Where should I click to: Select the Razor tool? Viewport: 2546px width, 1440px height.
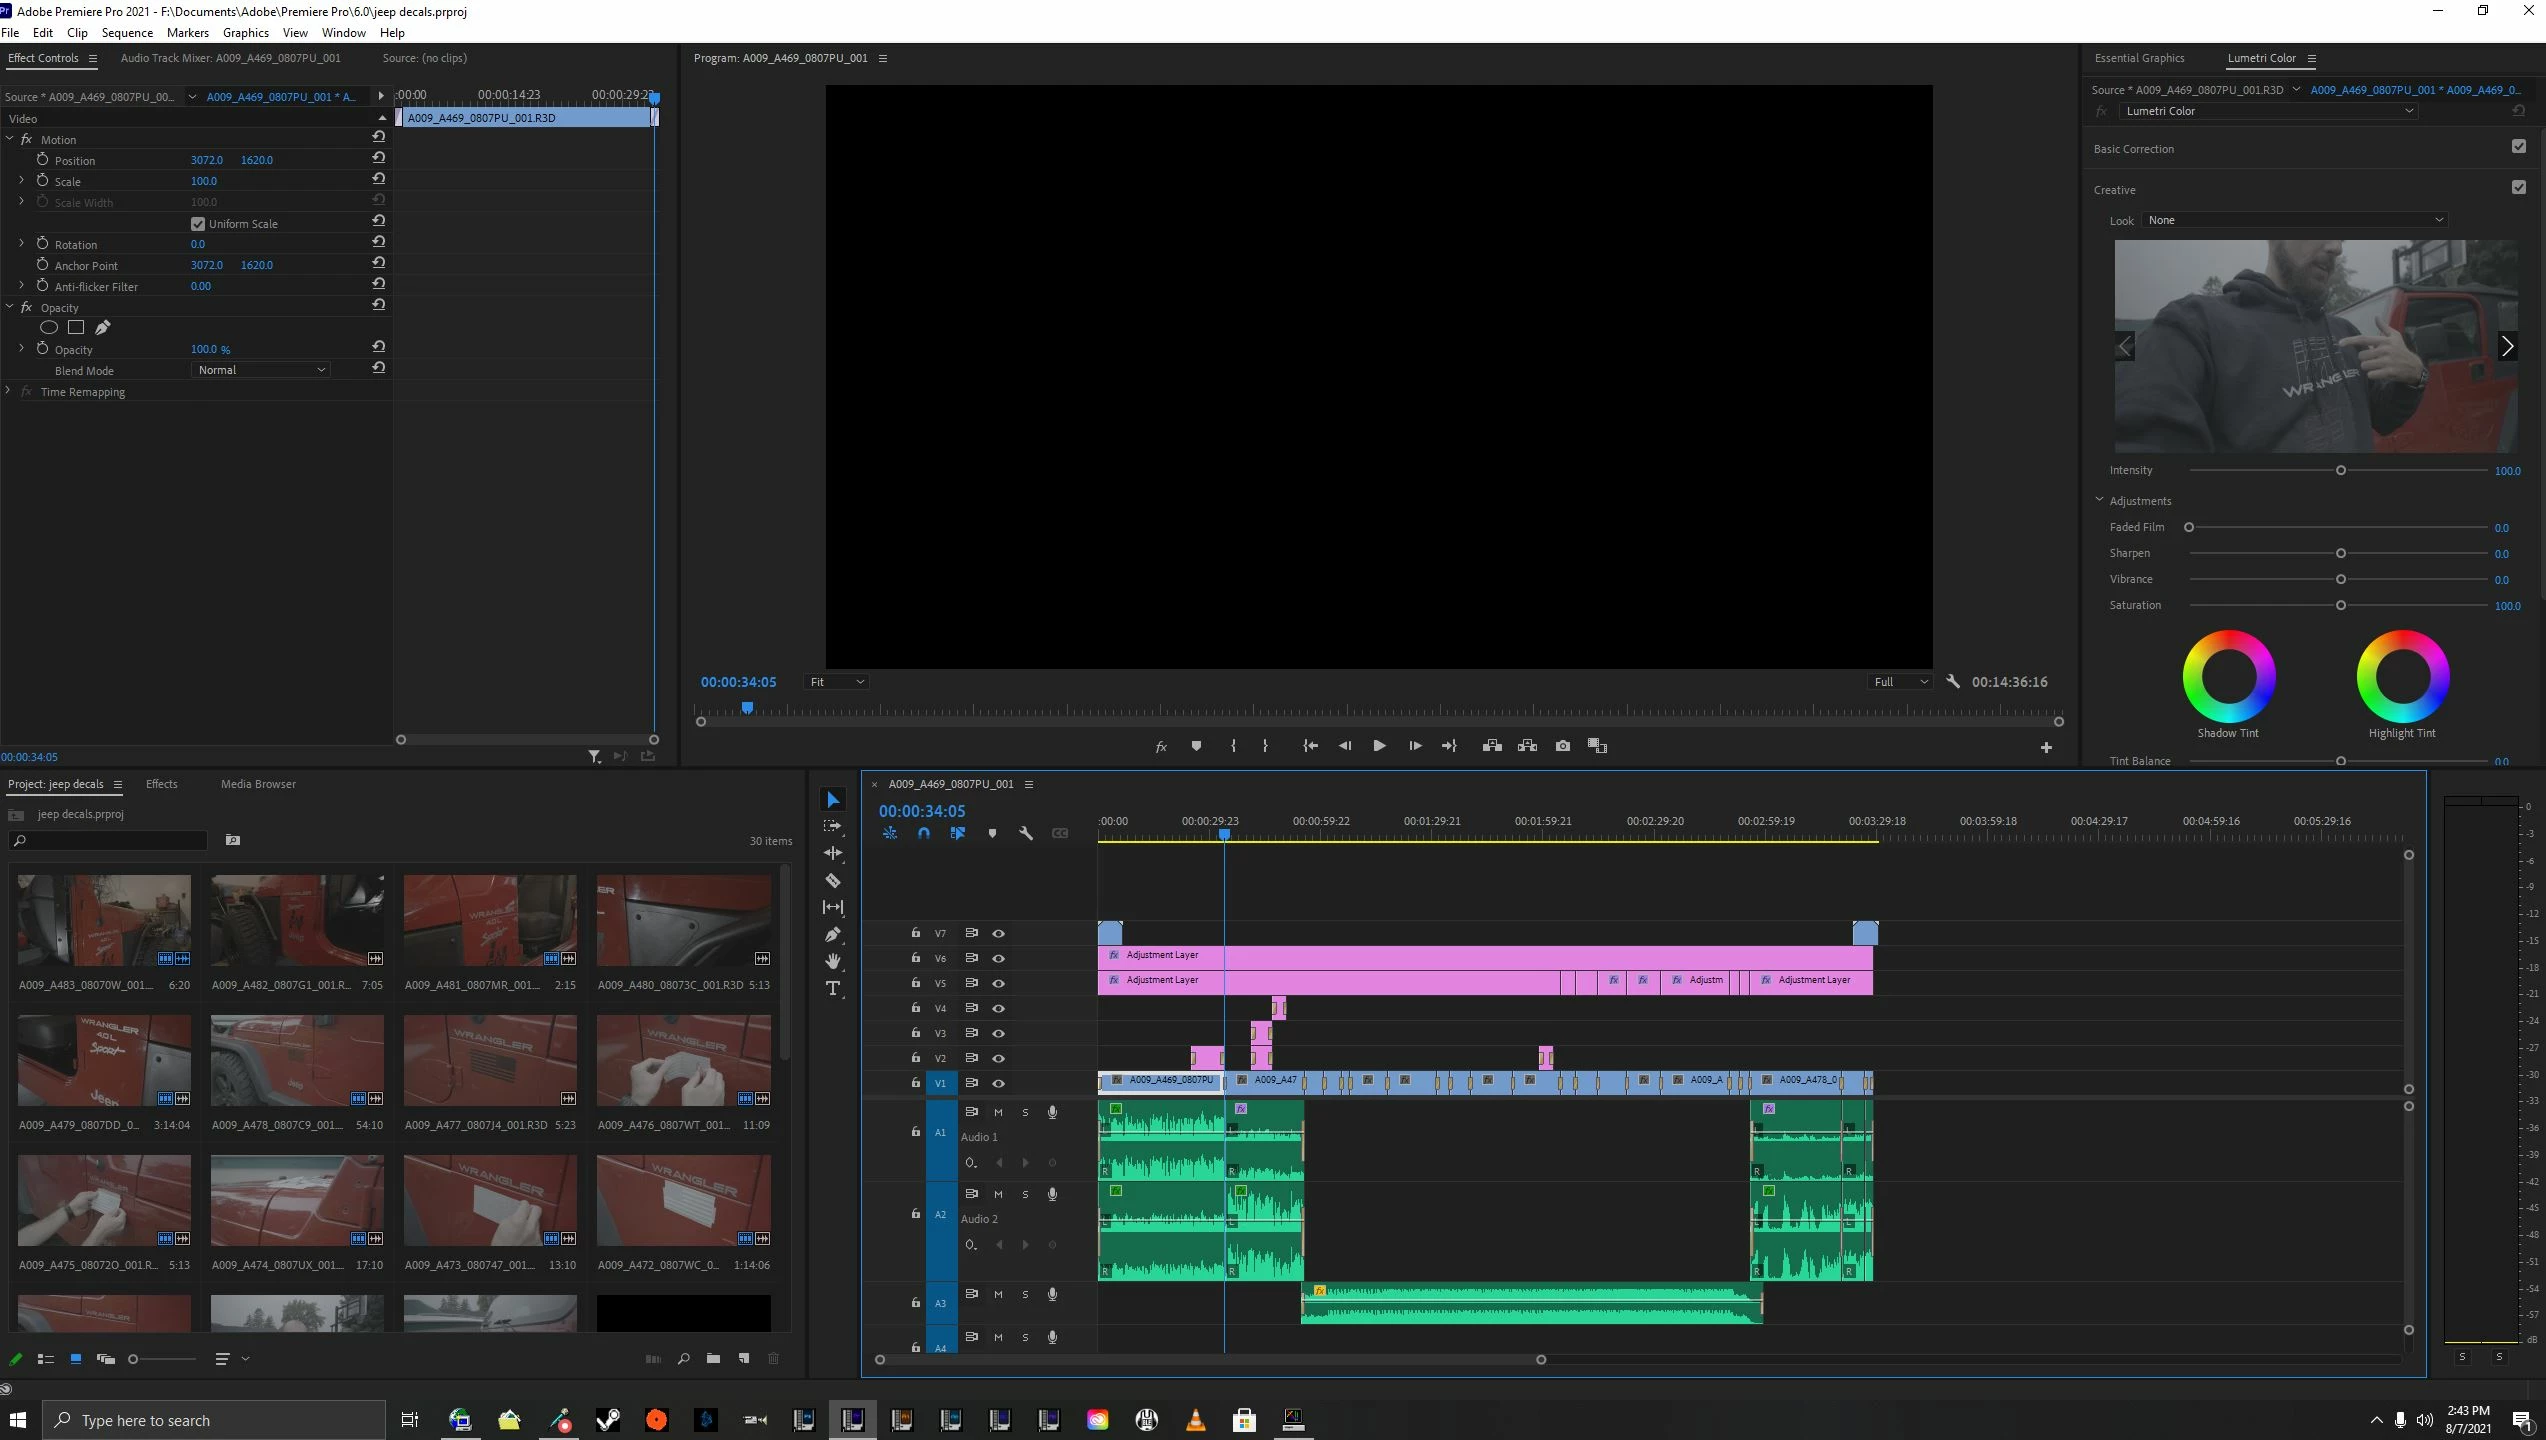(832, 881)
